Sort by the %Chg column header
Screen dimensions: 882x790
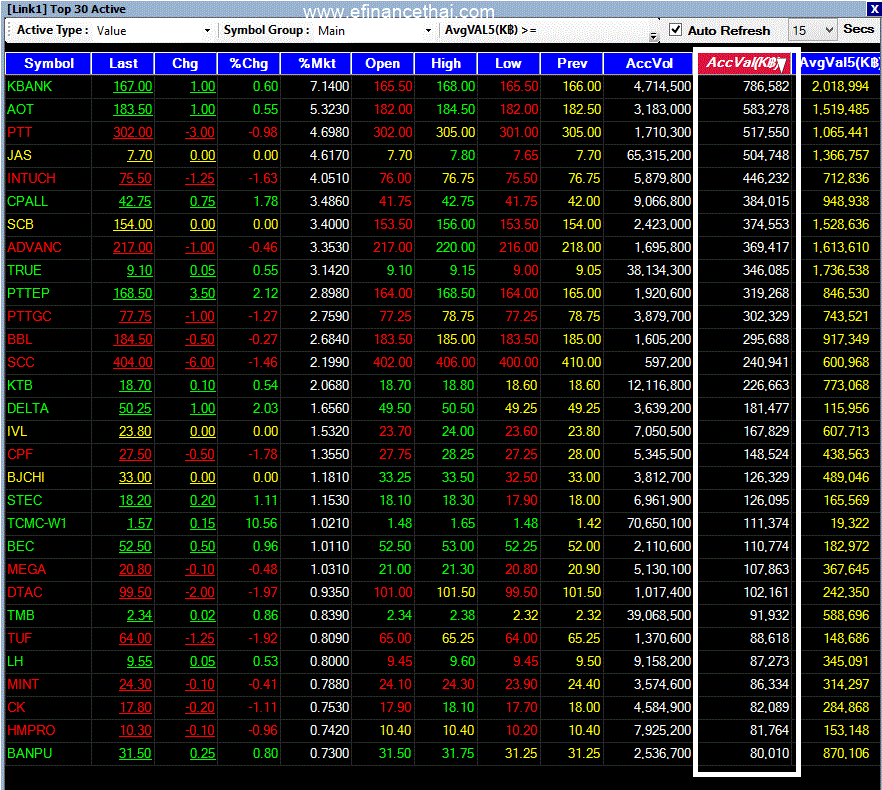click(x=249, y=64)
